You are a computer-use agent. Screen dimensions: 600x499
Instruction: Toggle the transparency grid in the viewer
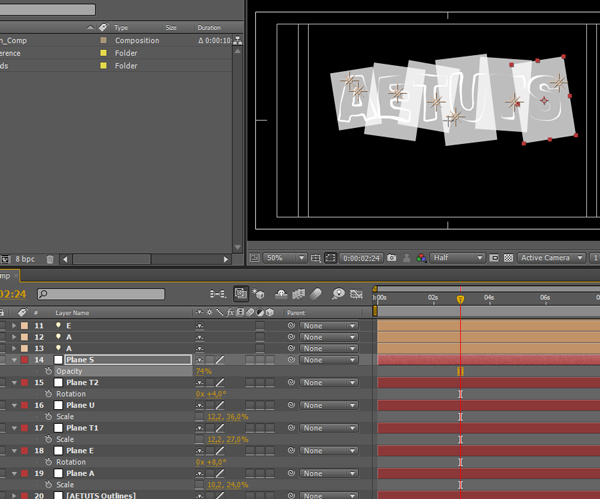tap(508, 258)
